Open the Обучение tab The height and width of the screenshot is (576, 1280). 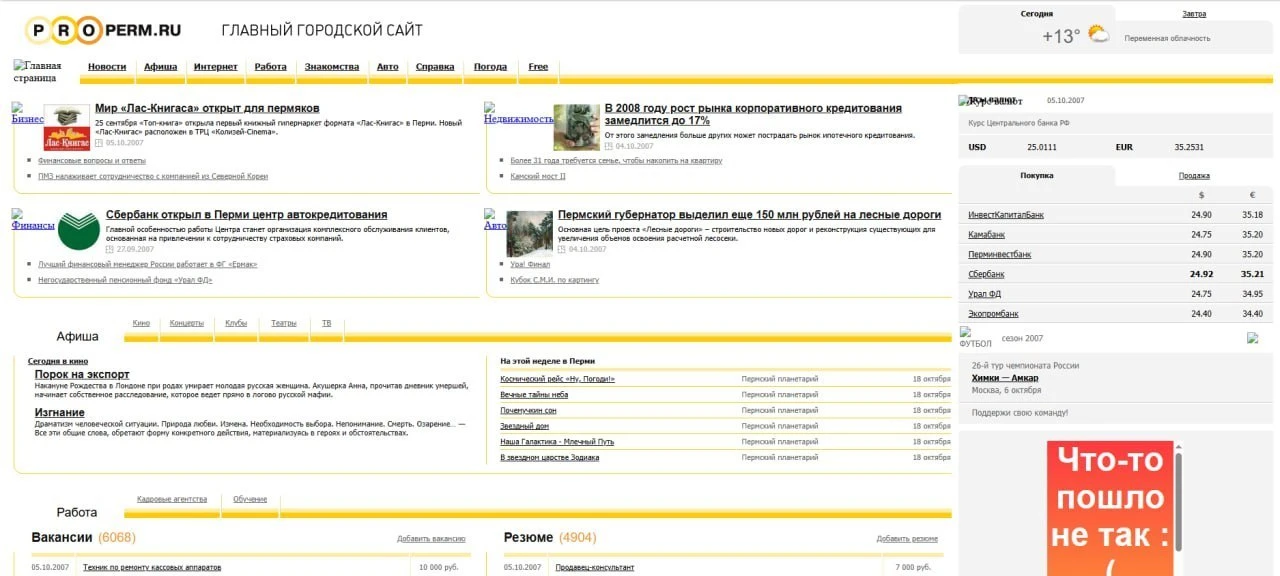250,499
